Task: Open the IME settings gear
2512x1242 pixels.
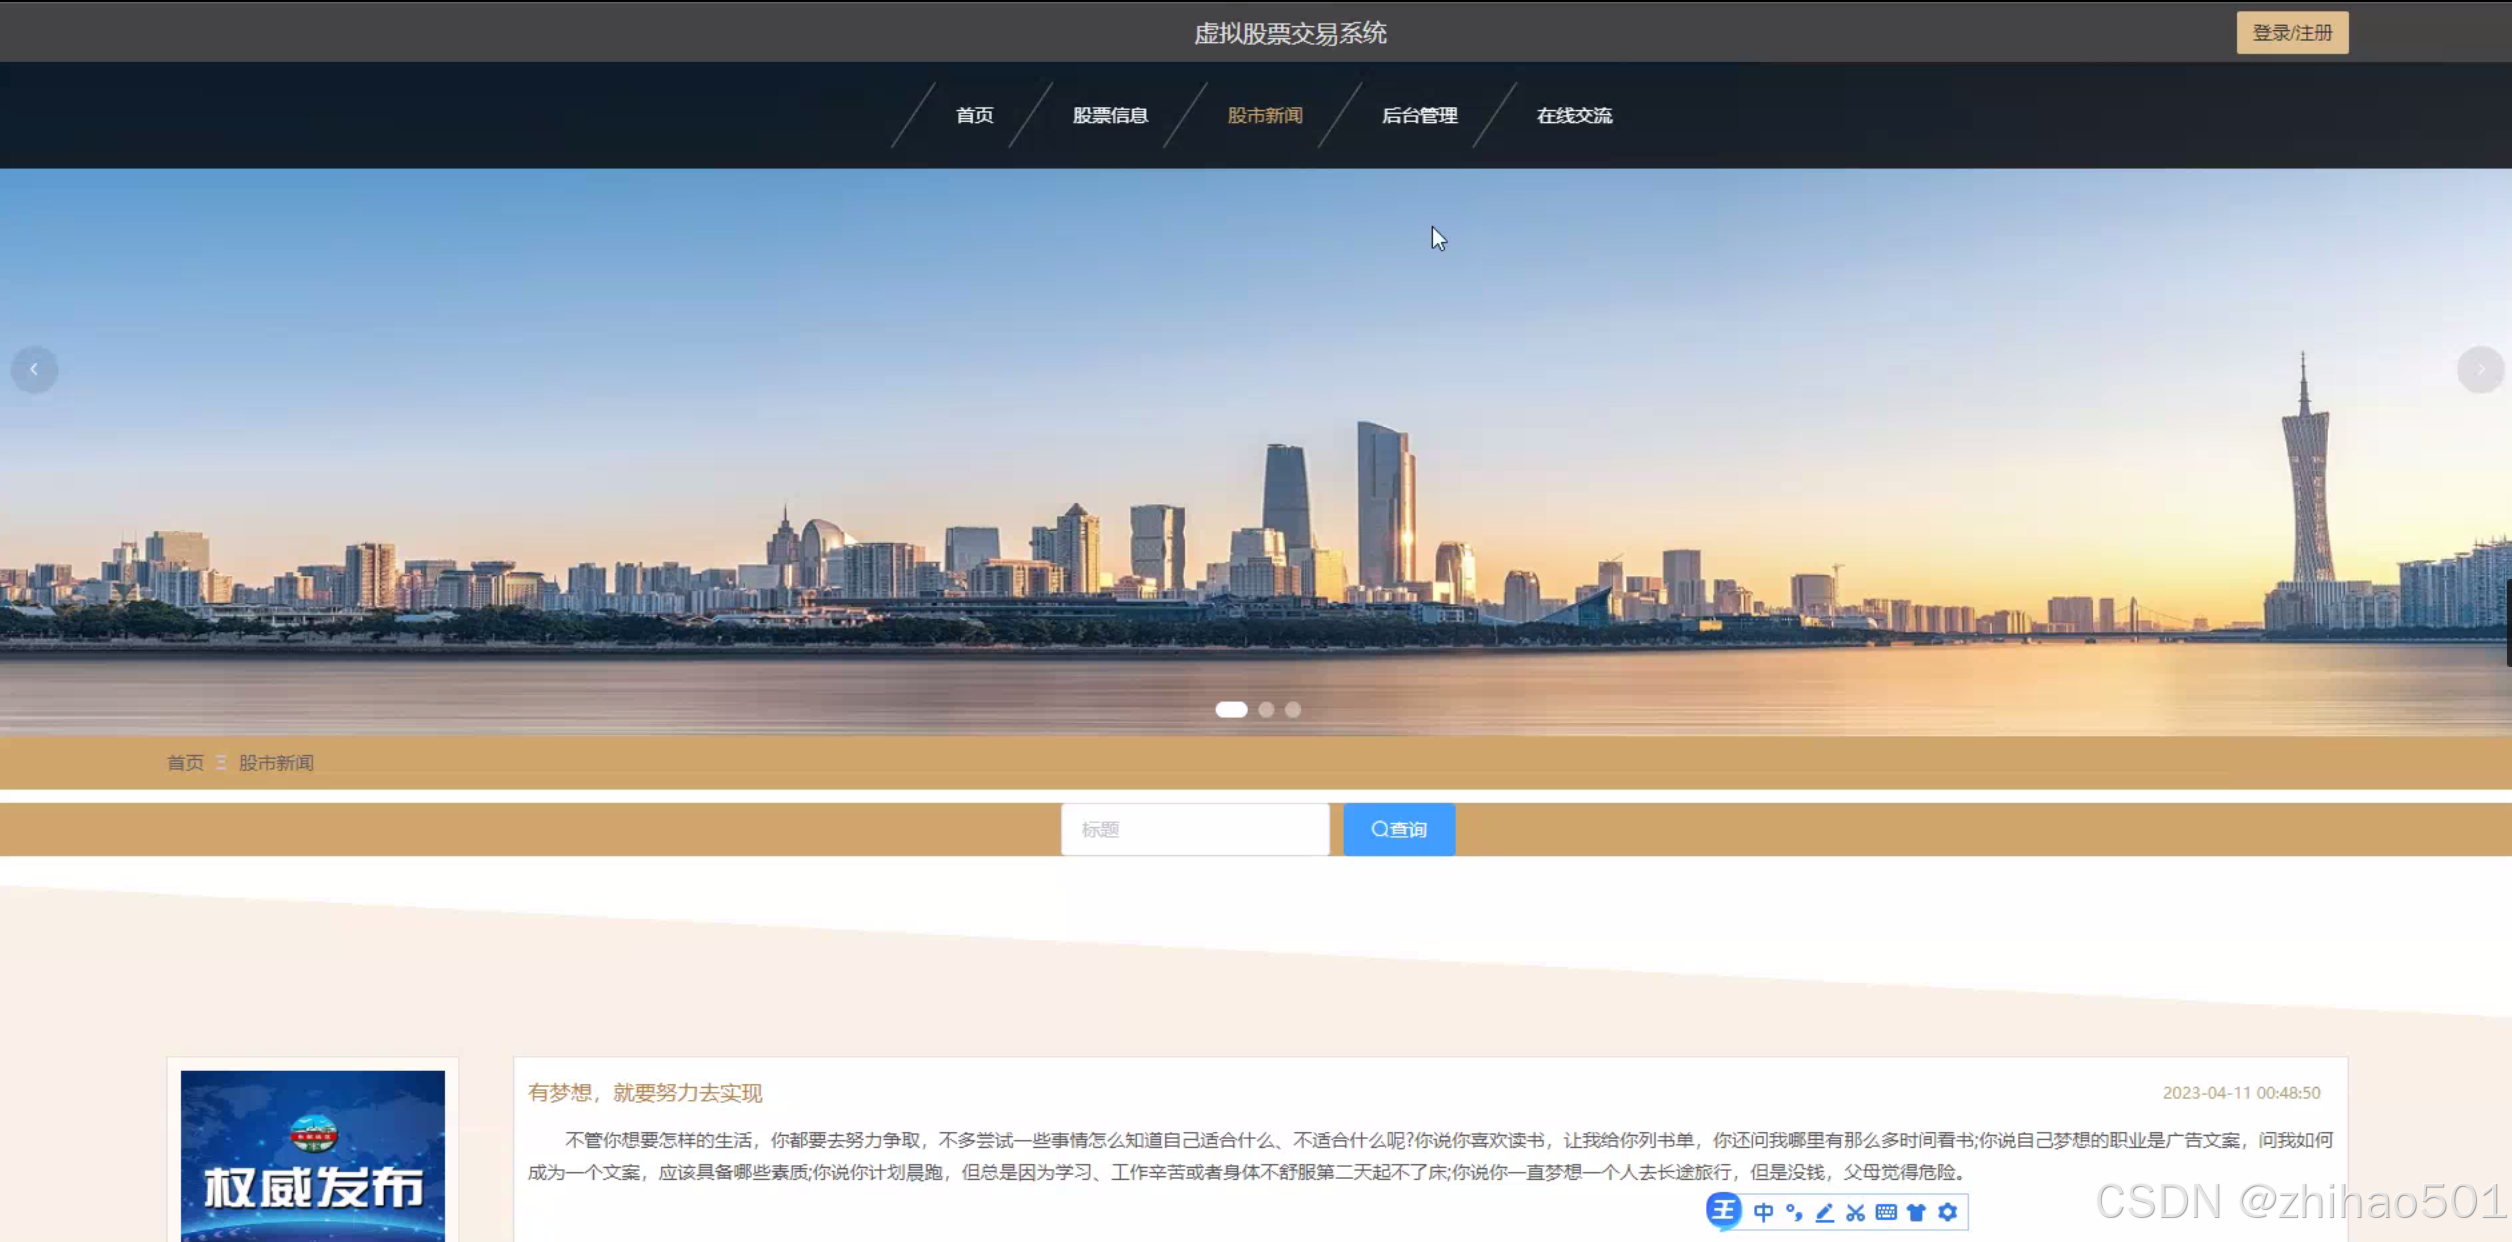Action: coord(1947,1212)
